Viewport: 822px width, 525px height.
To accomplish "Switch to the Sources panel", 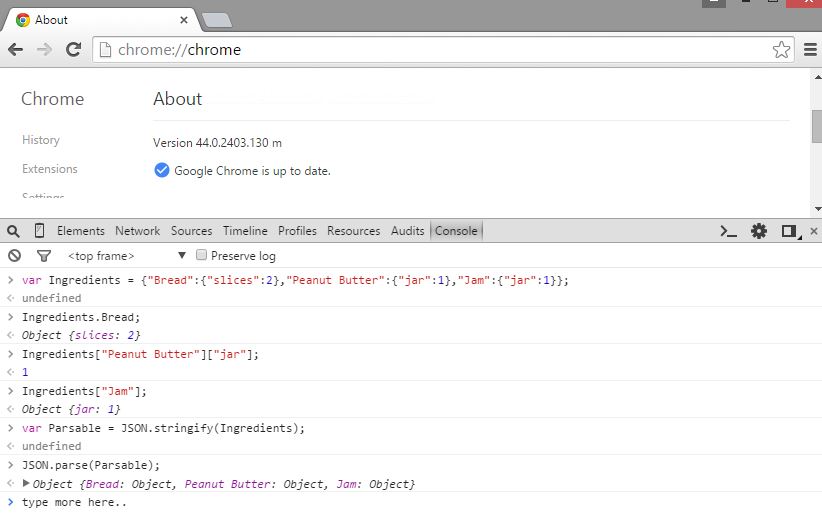I will click(191, 231).
